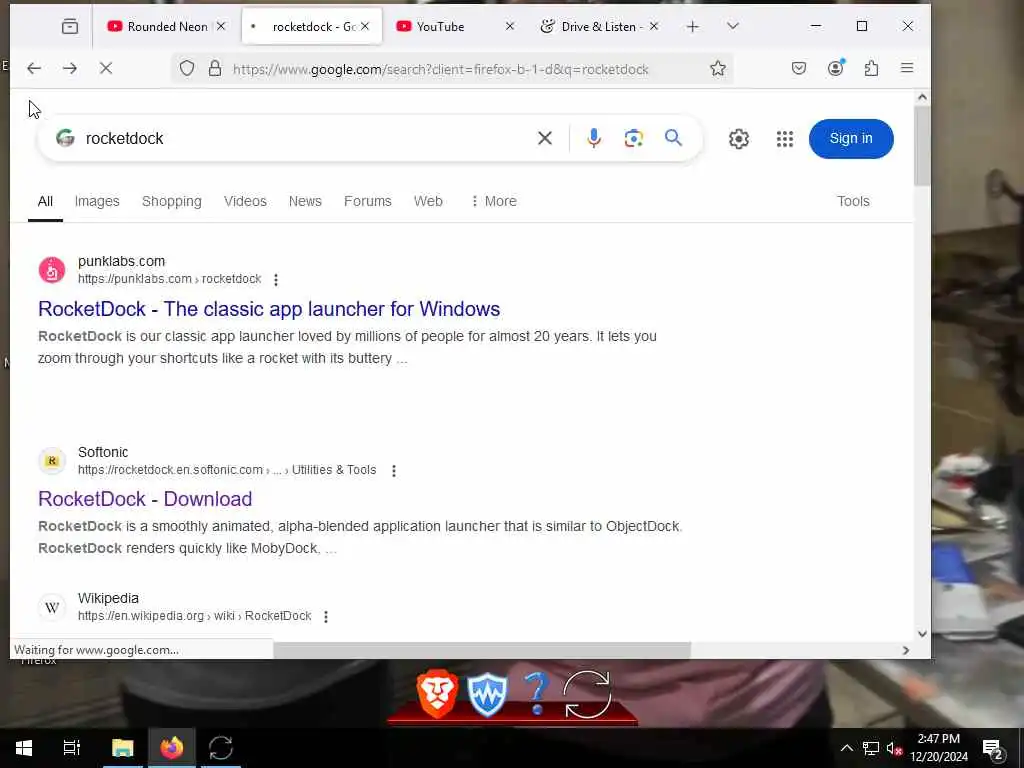1024x768 pixels.
Task: Open more options for Wikipedia result
Action: [326, 616]
